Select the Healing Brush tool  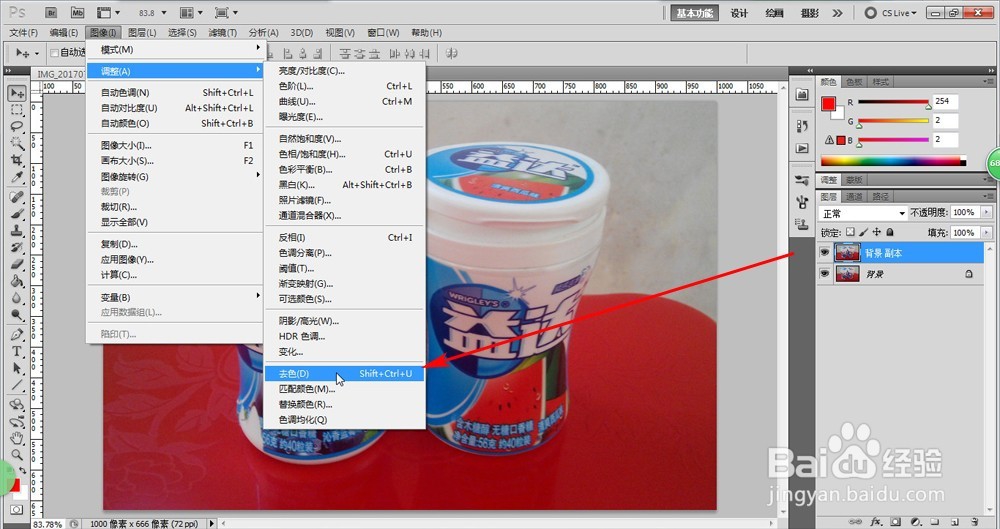17,197
